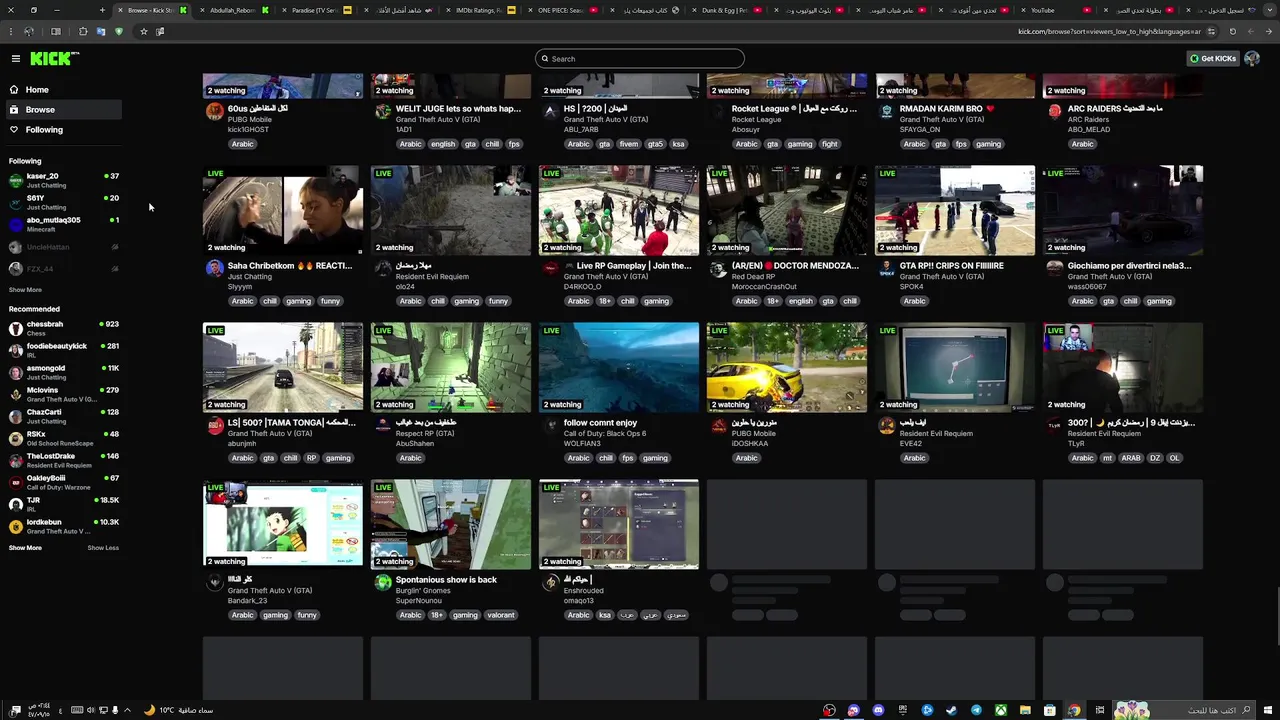The image size is (1280, 720).
Task: Open offline UncleHattan channel
Action: 64,247
